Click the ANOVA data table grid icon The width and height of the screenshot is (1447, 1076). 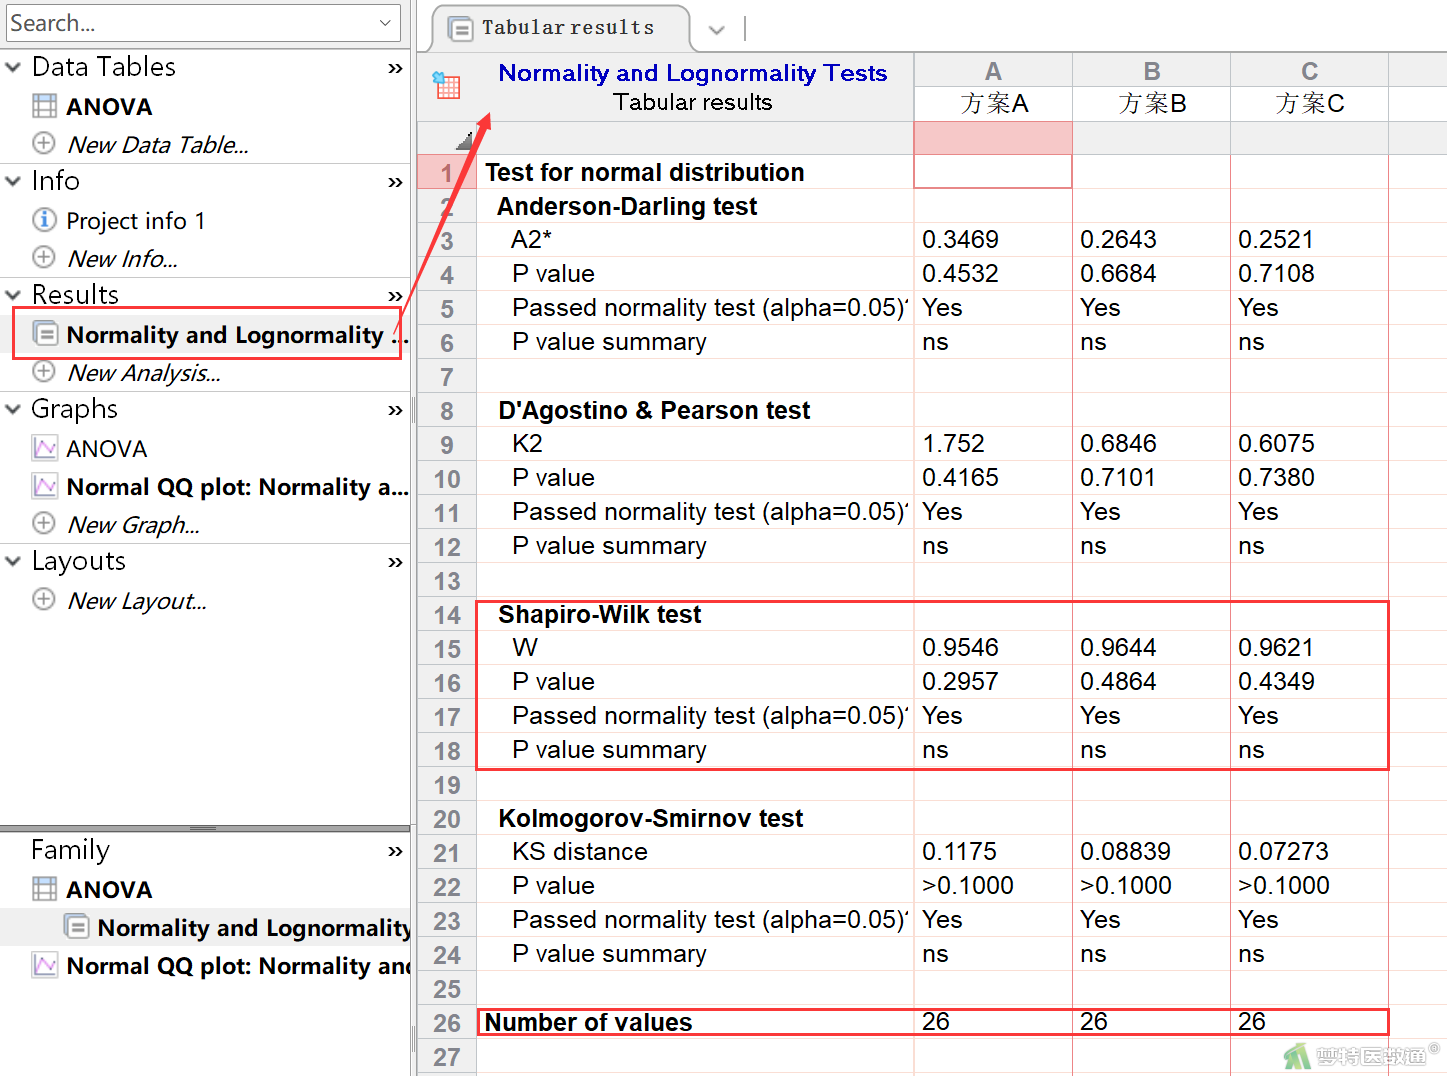[x=44, y=105]
